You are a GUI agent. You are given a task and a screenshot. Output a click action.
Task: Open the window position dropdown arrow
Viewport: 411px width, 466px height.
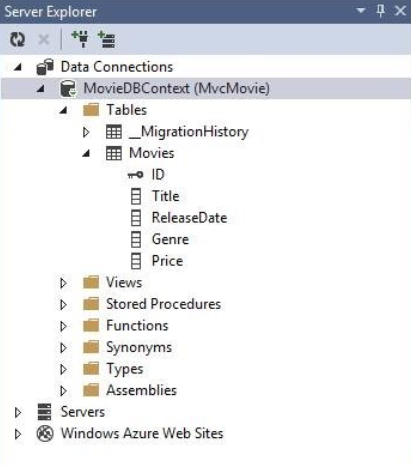[361, 11]
